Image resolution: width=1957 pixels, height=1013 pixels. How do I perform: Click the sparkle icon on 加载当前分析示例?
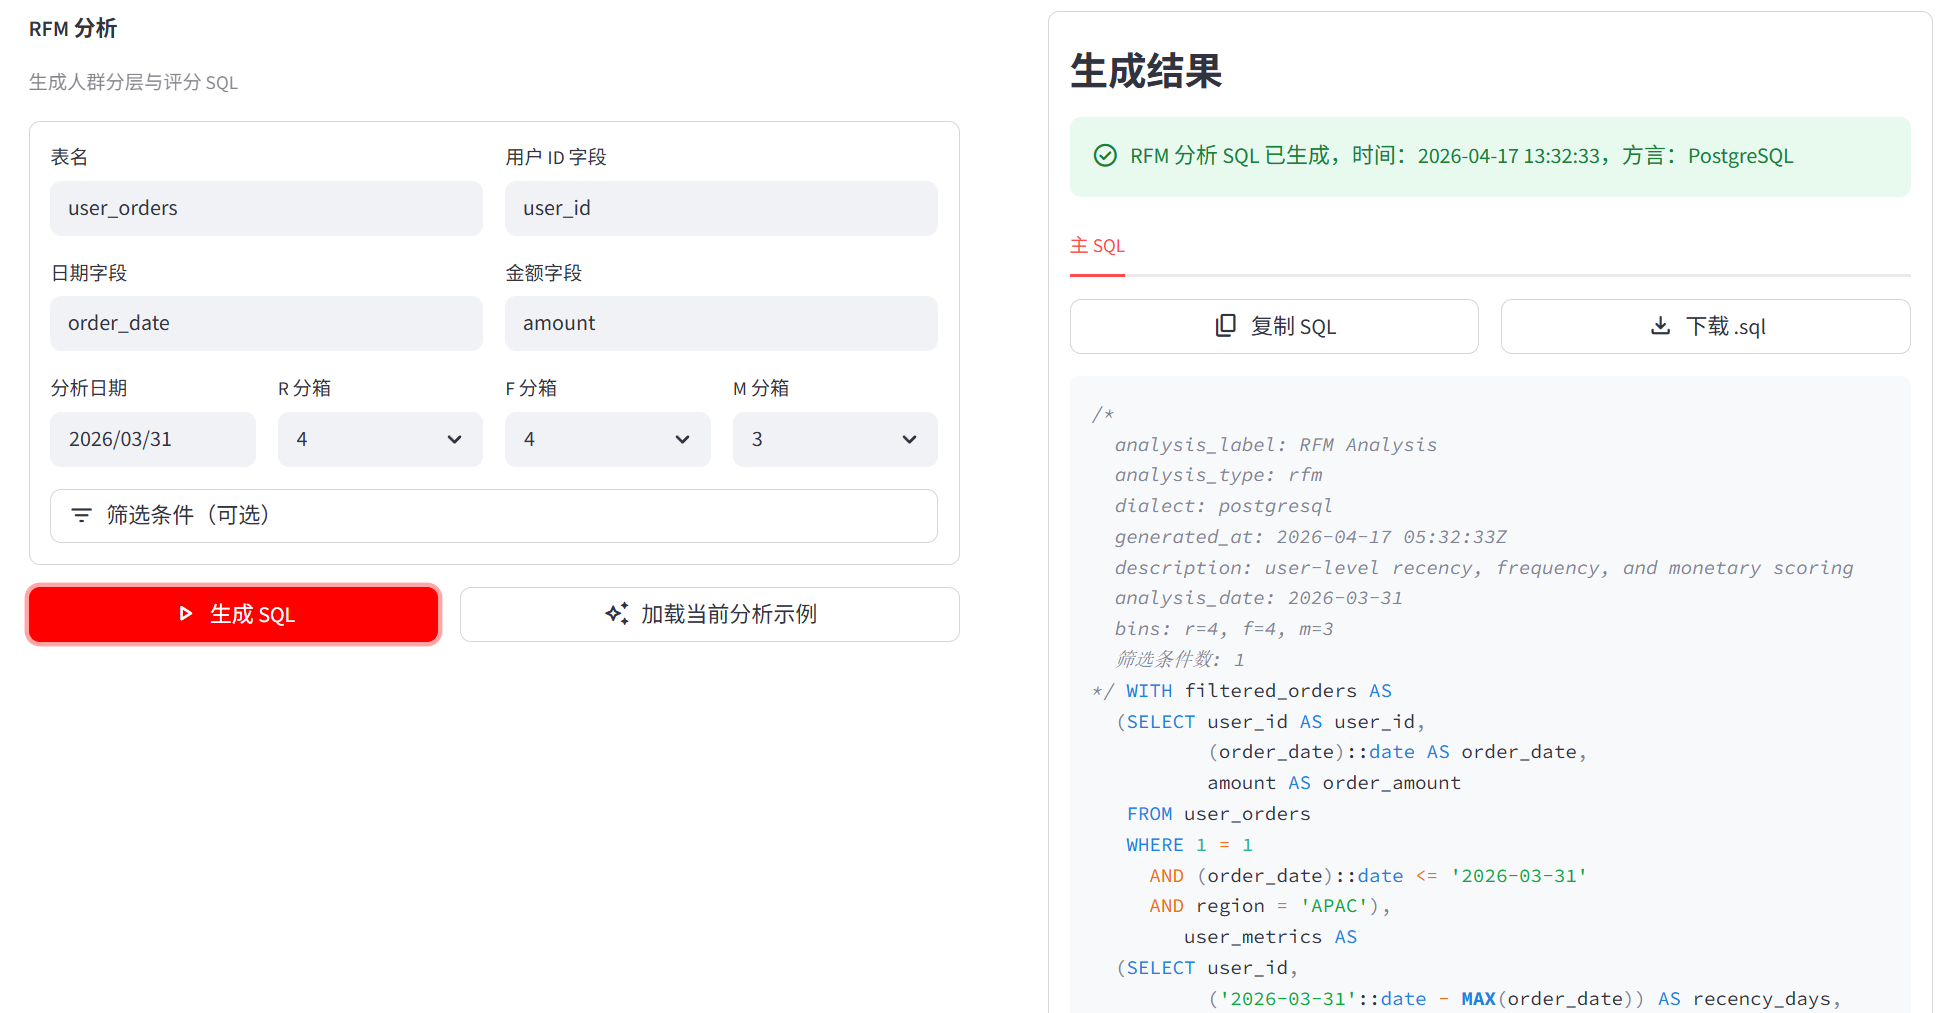[x=617, y=614]
